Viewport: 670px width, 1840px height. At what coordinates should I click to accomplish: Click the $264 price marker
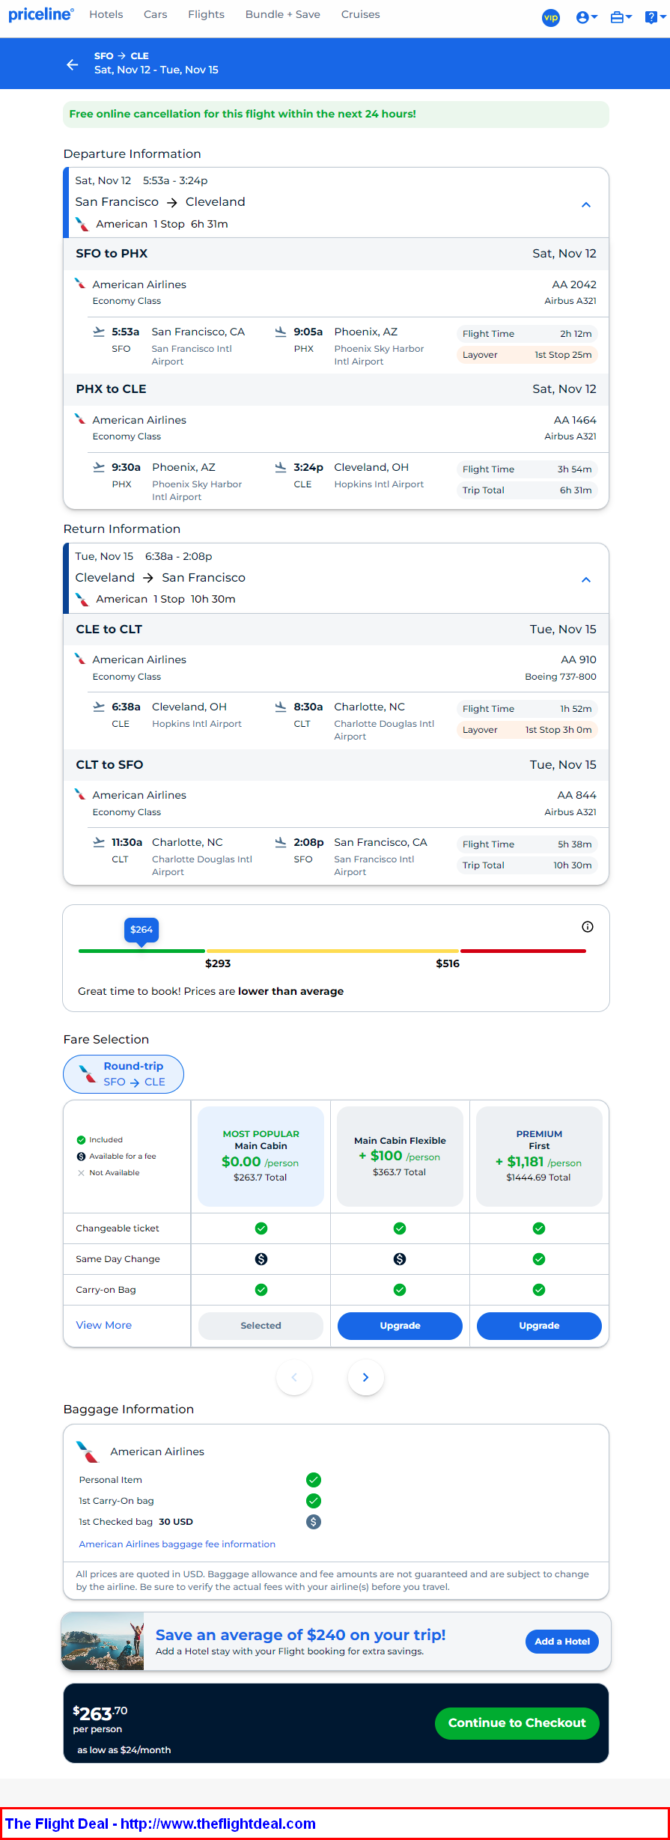point(142,930)
